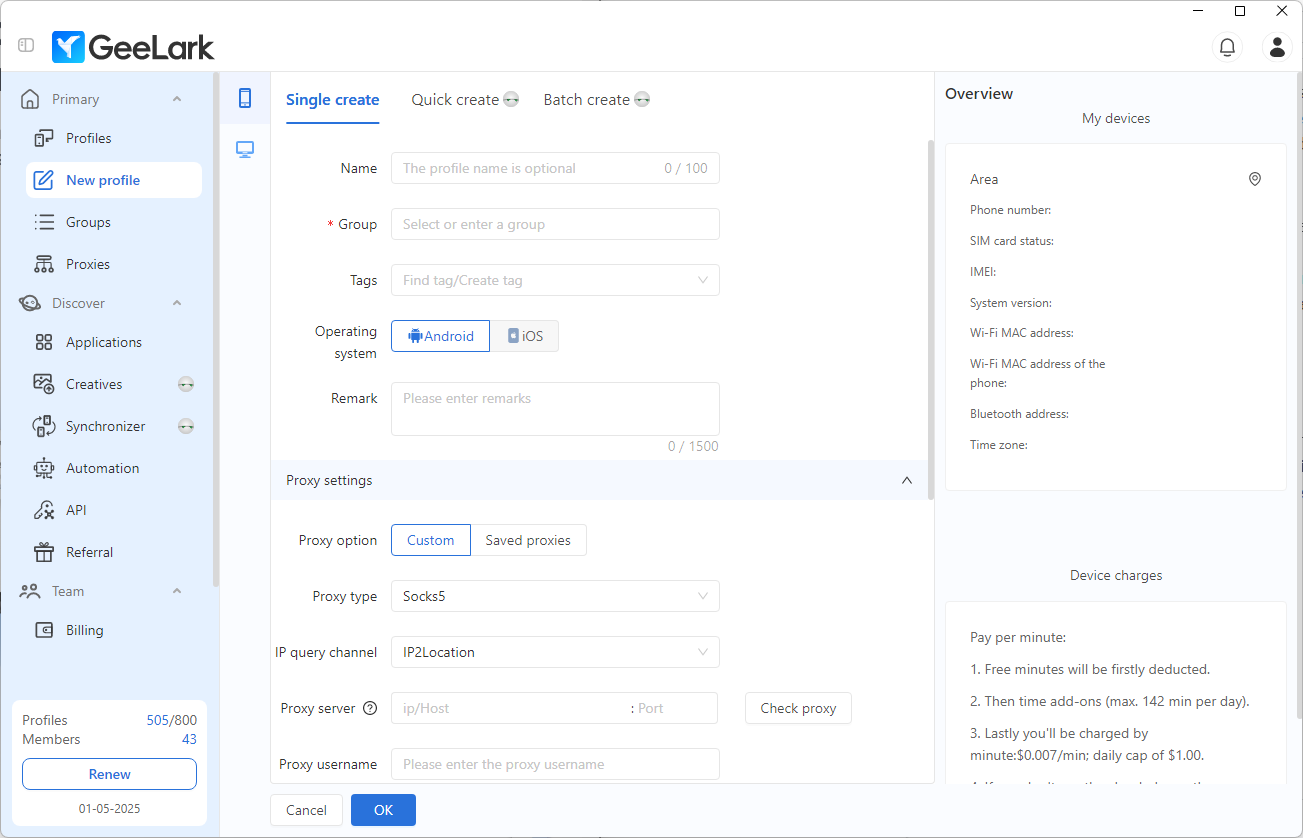This screenshot has width=1303, height=838.
Task: Collapse the Discover sidebar section
Action: click(177, 303)
